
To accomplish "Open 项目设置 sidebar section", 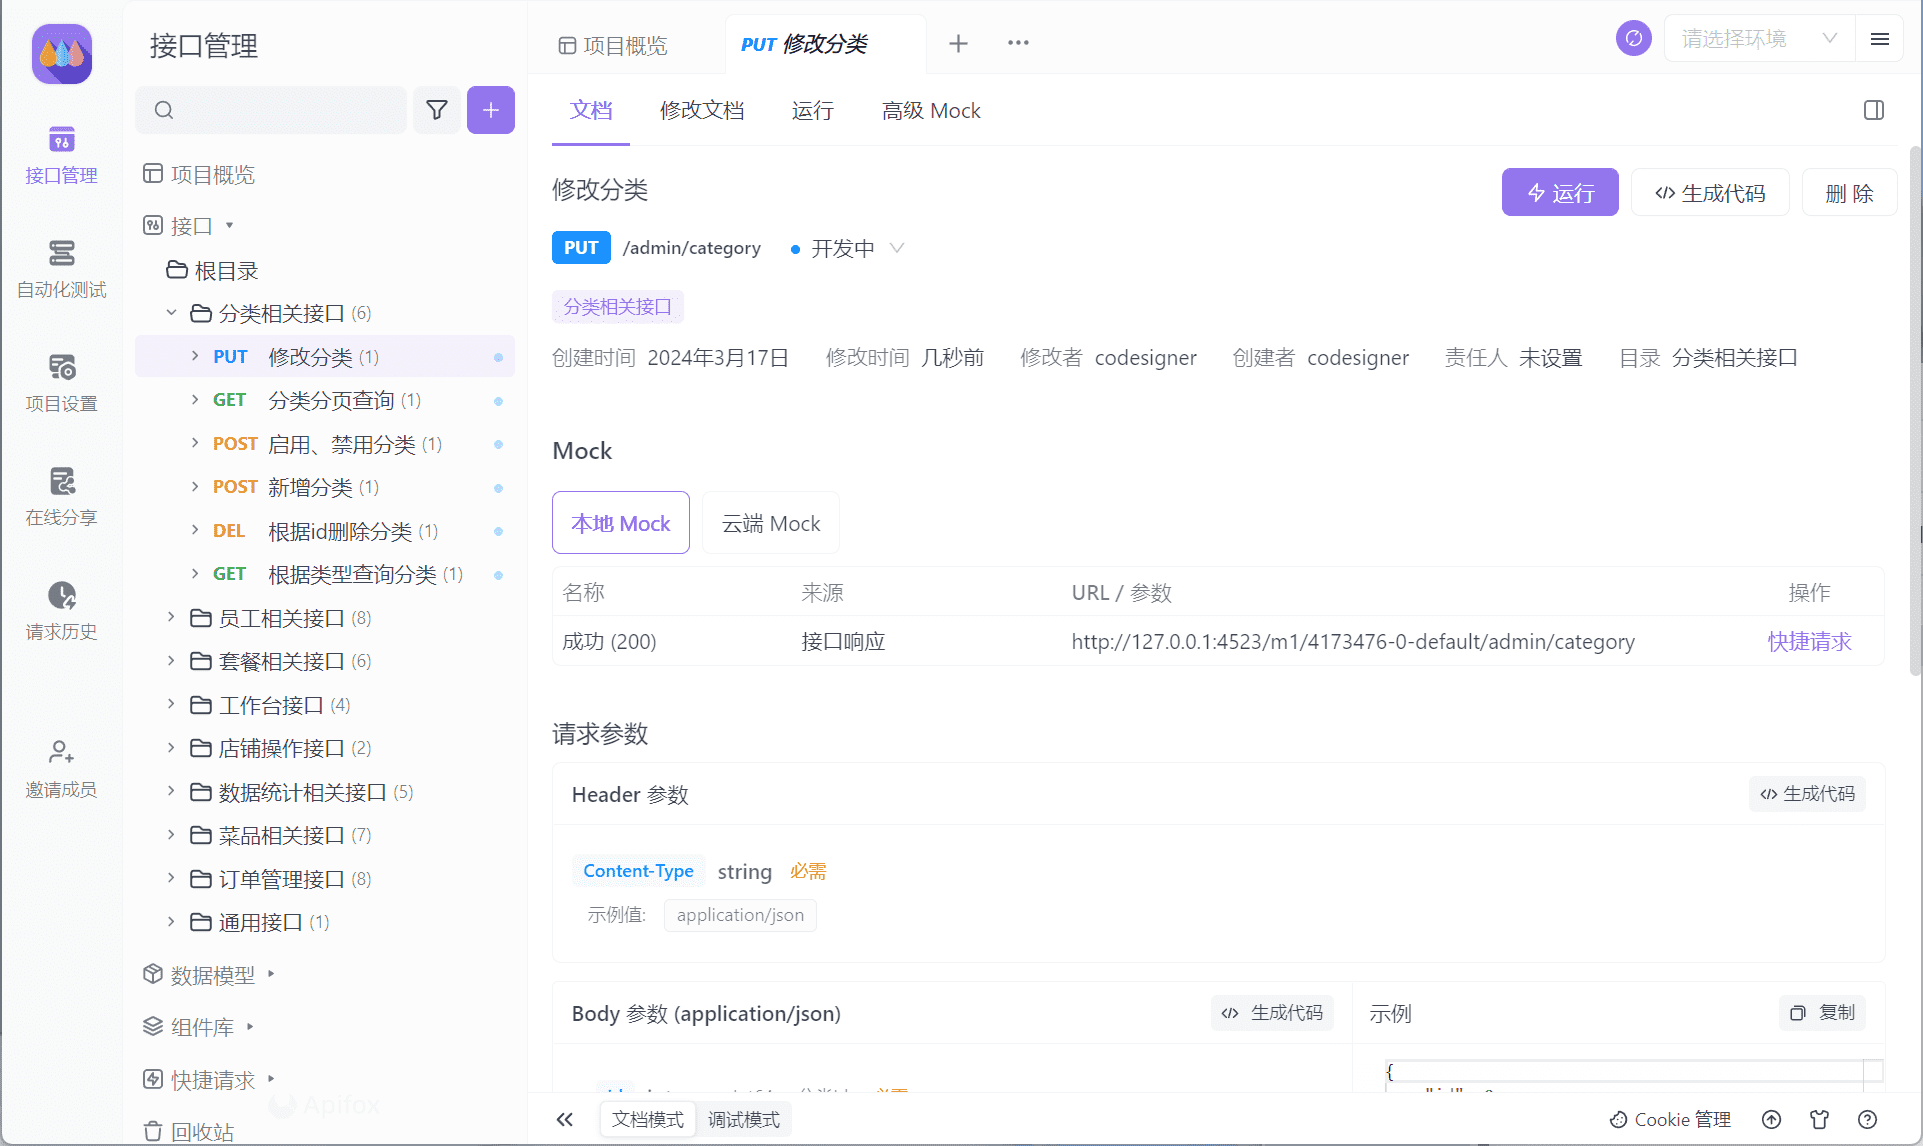I will [x=61, y=384].
